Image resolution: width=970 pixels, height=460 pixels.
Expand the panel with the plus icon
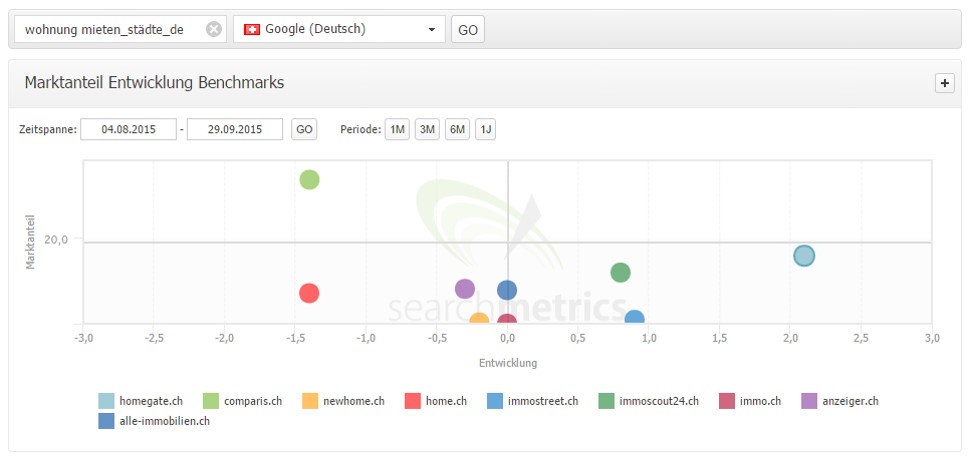[944, 83]
